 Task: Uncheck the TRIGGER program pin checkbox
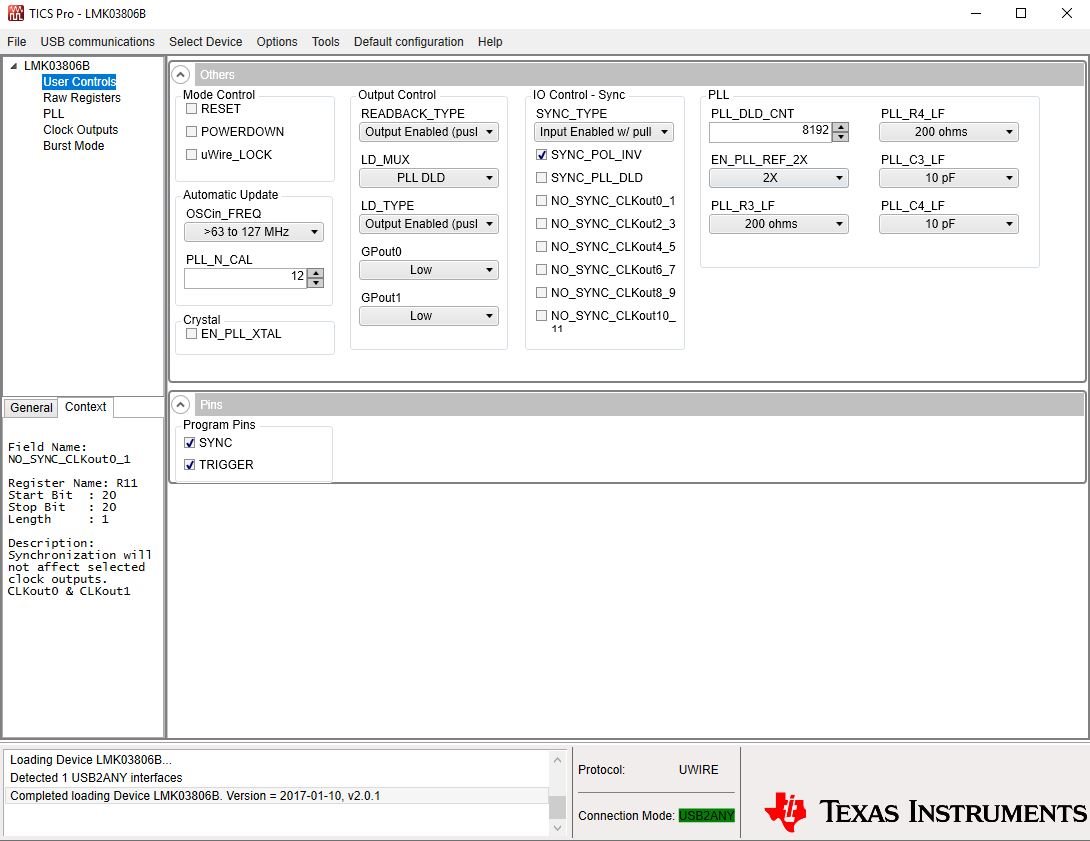tap(190, 464)
